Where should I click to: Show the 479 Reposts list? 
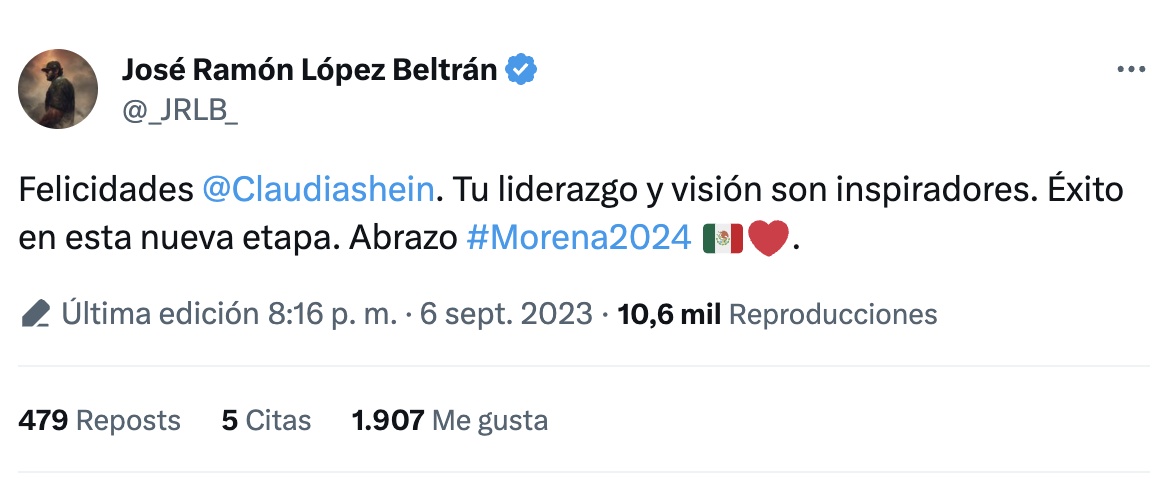point(99,420)
